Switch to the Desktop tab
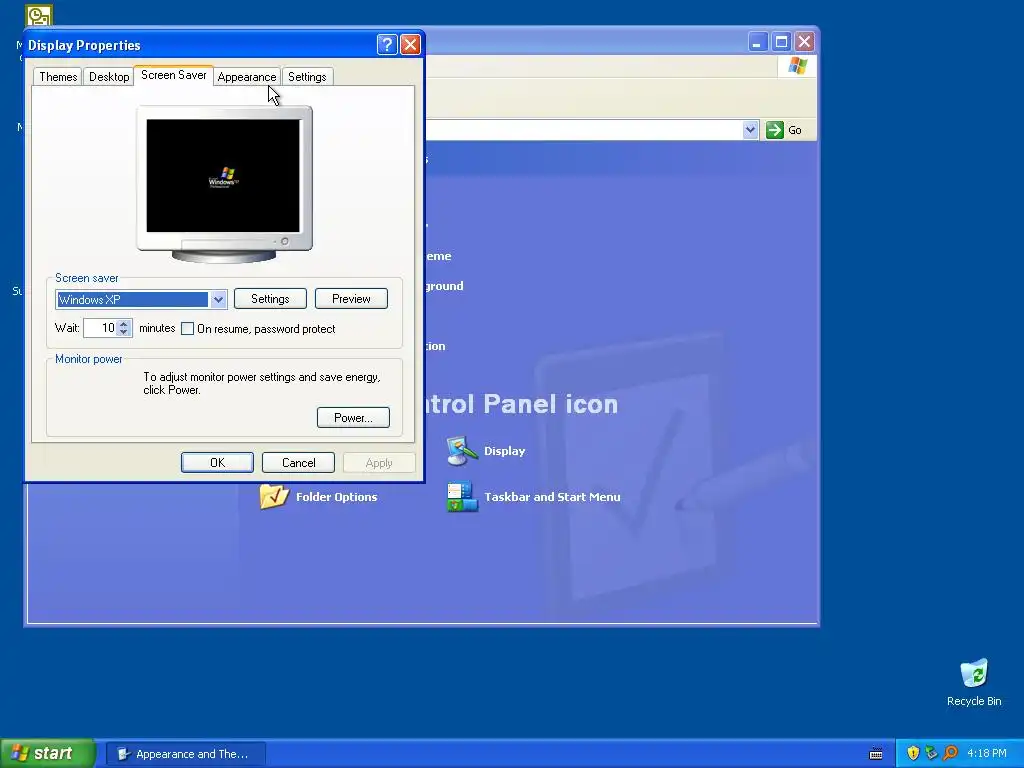 [109, 77]
